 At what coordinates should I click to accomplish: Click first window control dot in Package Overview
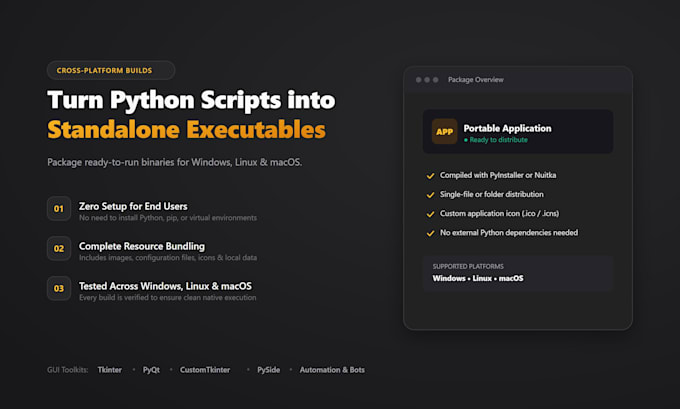tap(418, 80)
